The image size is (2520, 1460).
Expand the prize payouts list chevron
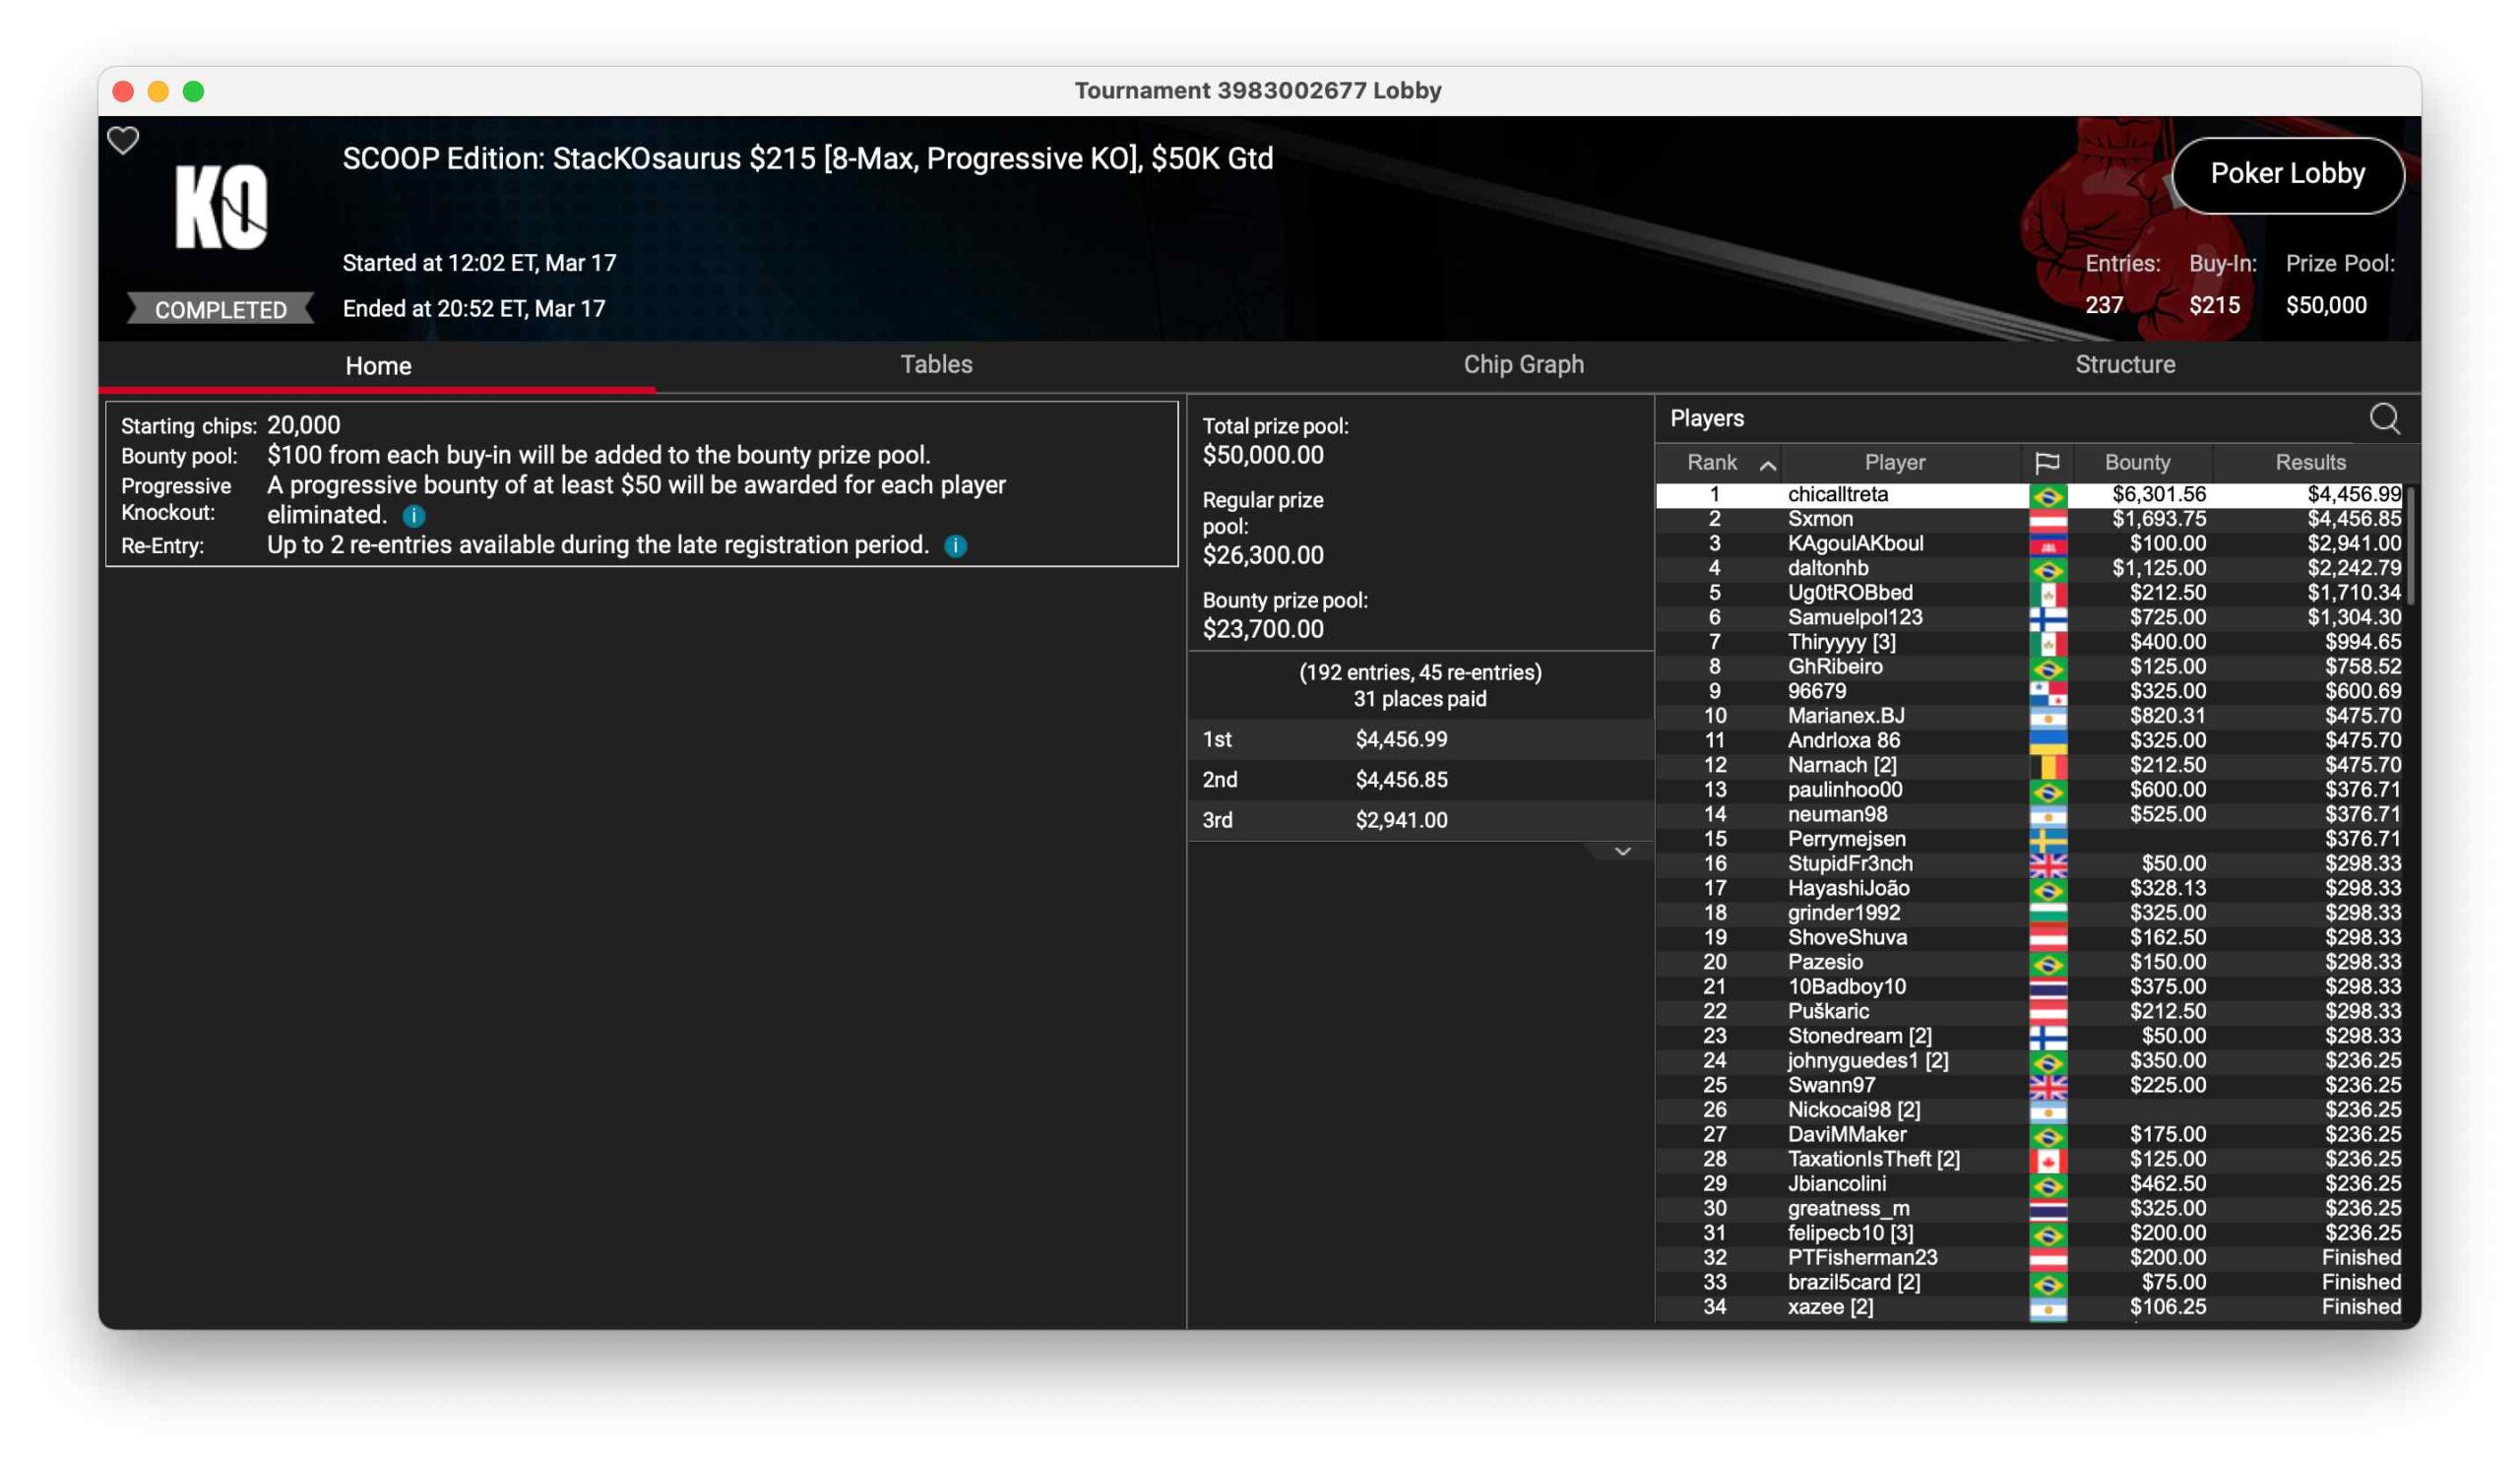point(1622,852)
